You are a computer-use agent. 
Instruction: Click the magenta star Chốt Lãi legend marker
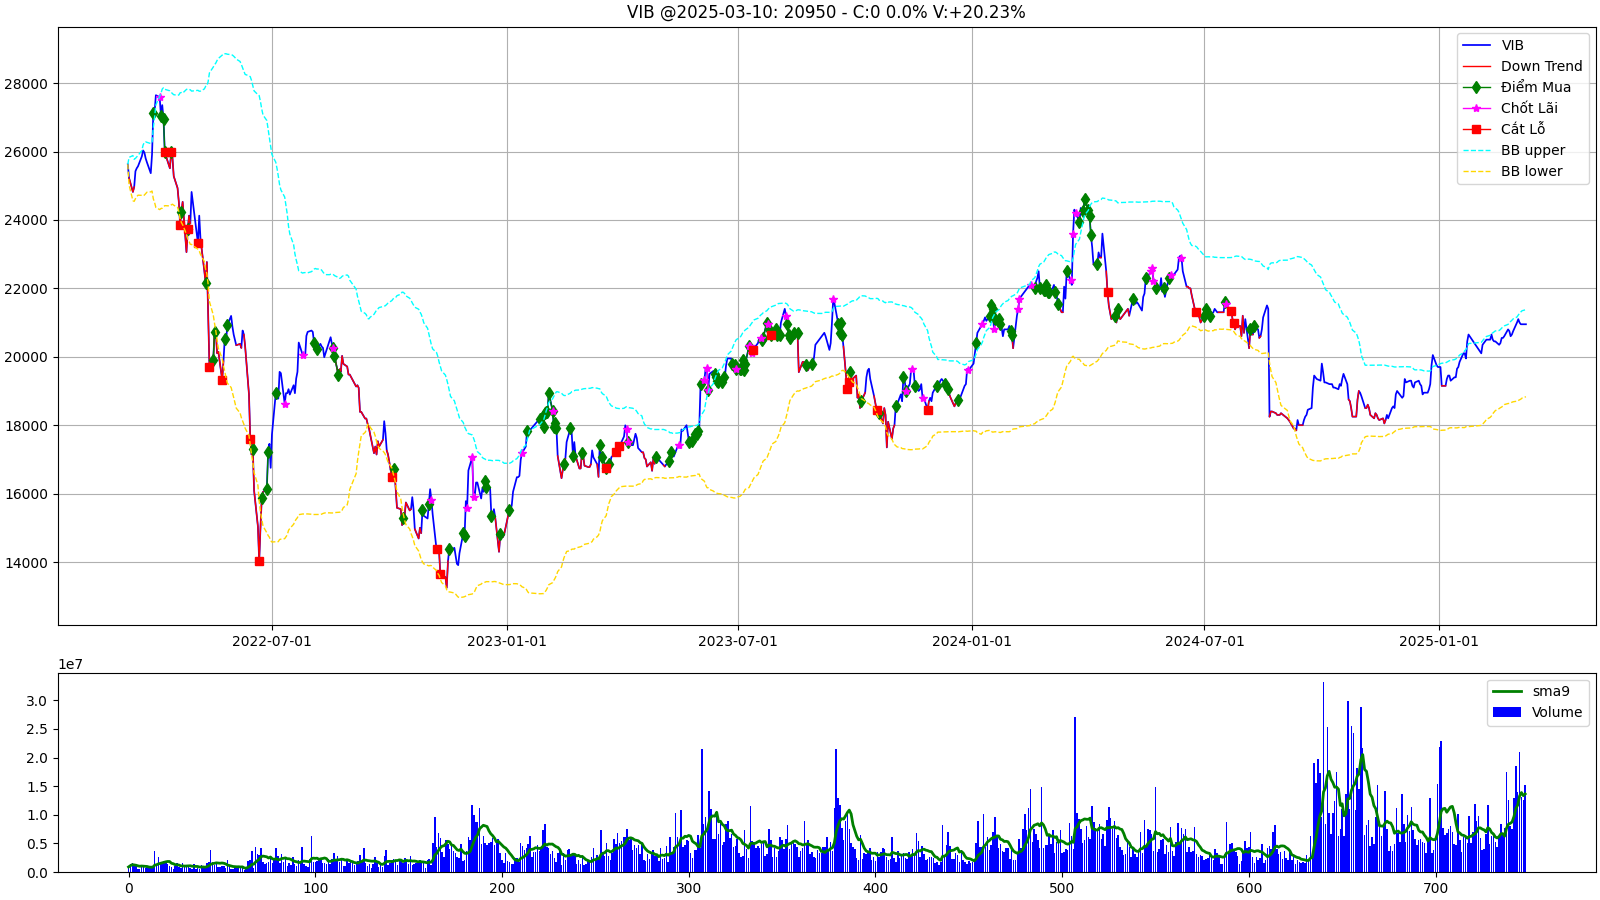click(x=1476, y=108)
